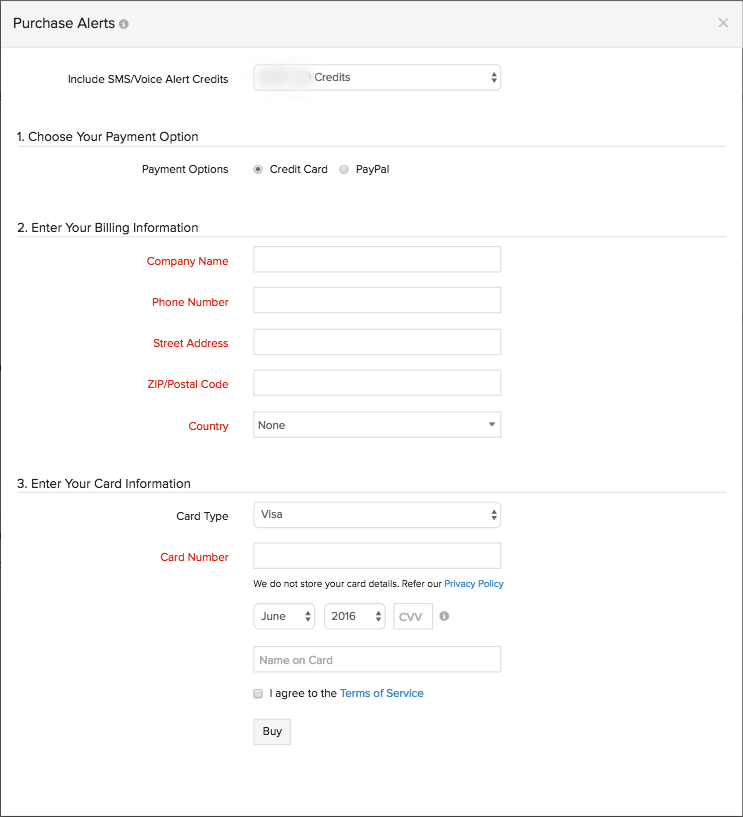This screenshot has height=817, width=743.
Task: Open the expiry month dropdown showing June
Action: pyautogui.click(x=284, y=617)
